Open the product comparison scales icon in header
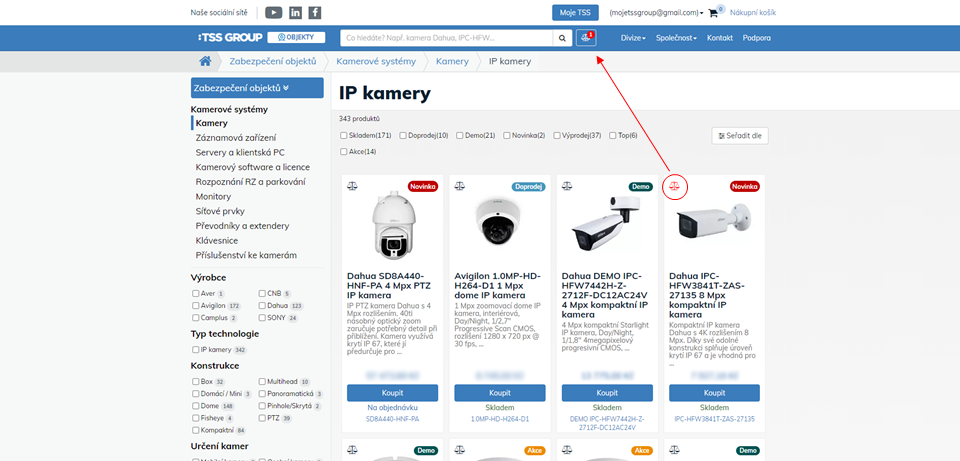This screenshot has height=461, width=960. click(586, 38)
